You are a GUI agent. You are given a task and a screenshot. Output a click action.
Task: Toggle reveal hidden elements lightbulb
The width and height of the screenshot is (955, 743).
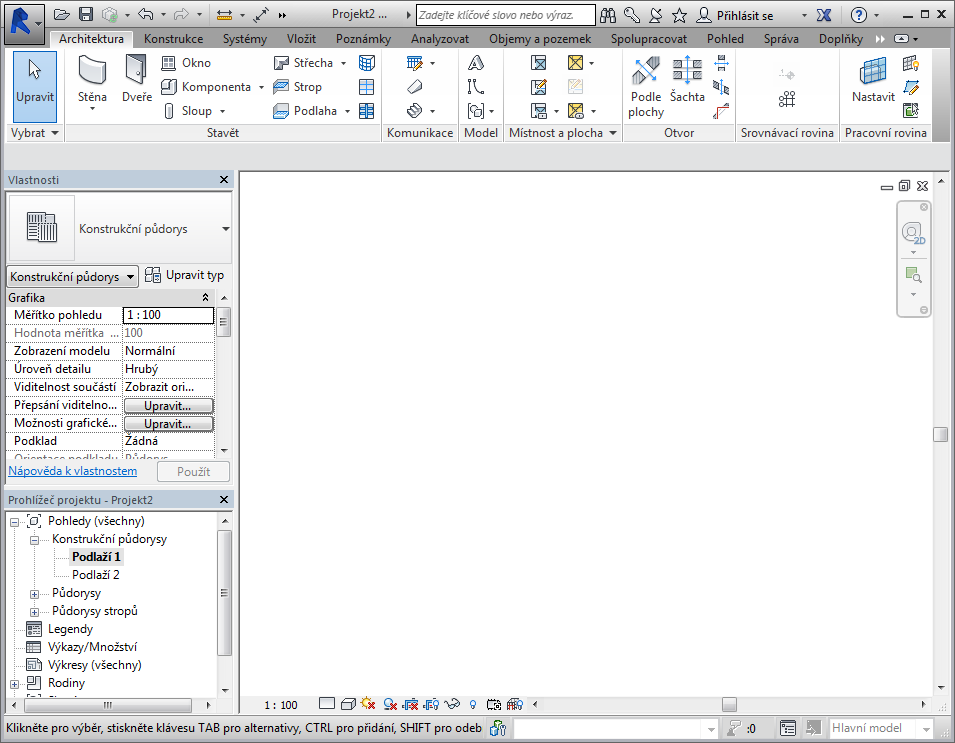point(473,705)
